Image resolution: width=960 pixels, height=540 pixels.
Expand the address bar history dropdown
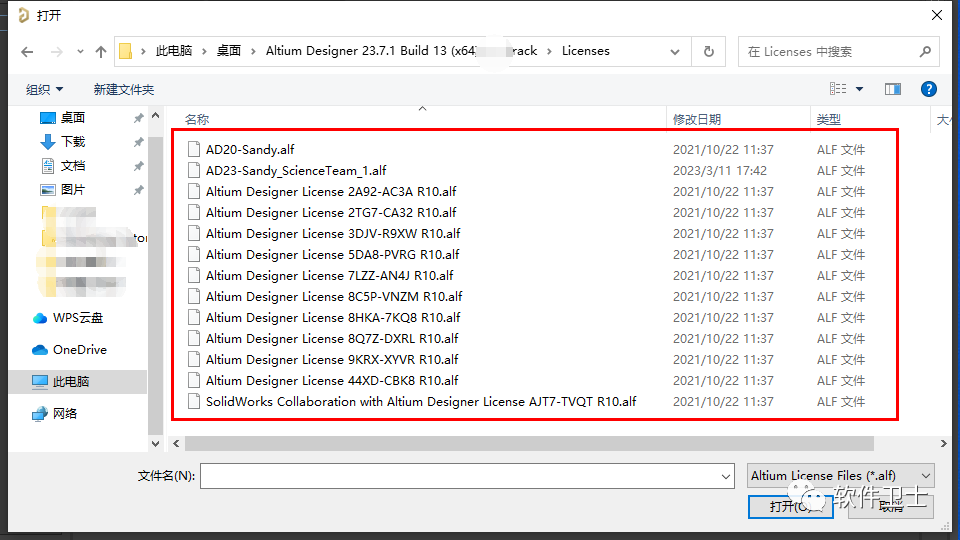675,51
